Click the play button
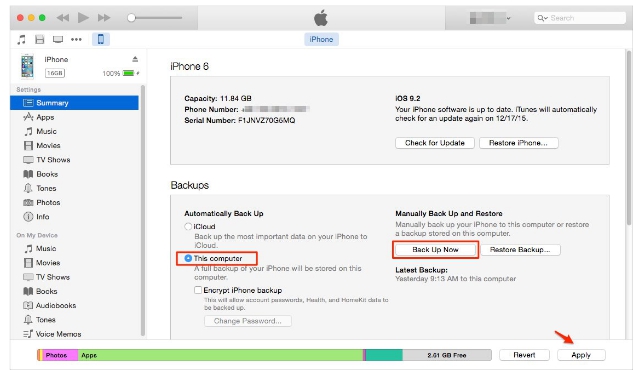This screenshot has height=371, width=634. 83,18
